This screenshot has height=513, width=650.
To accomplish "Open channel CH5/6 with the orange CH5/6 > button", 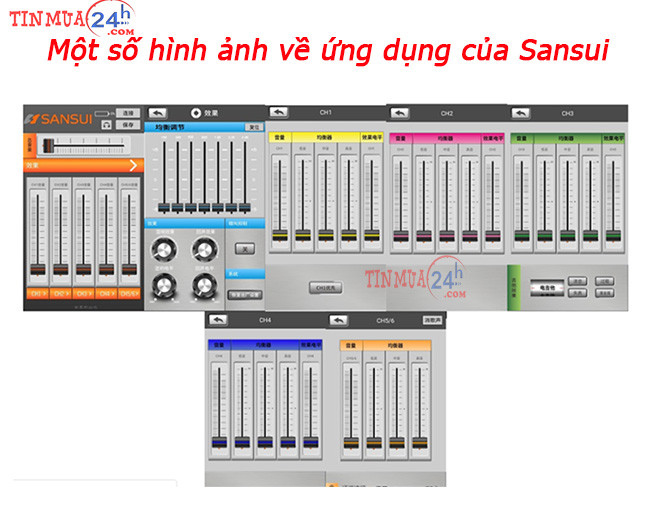I will (x=129, y=293).
